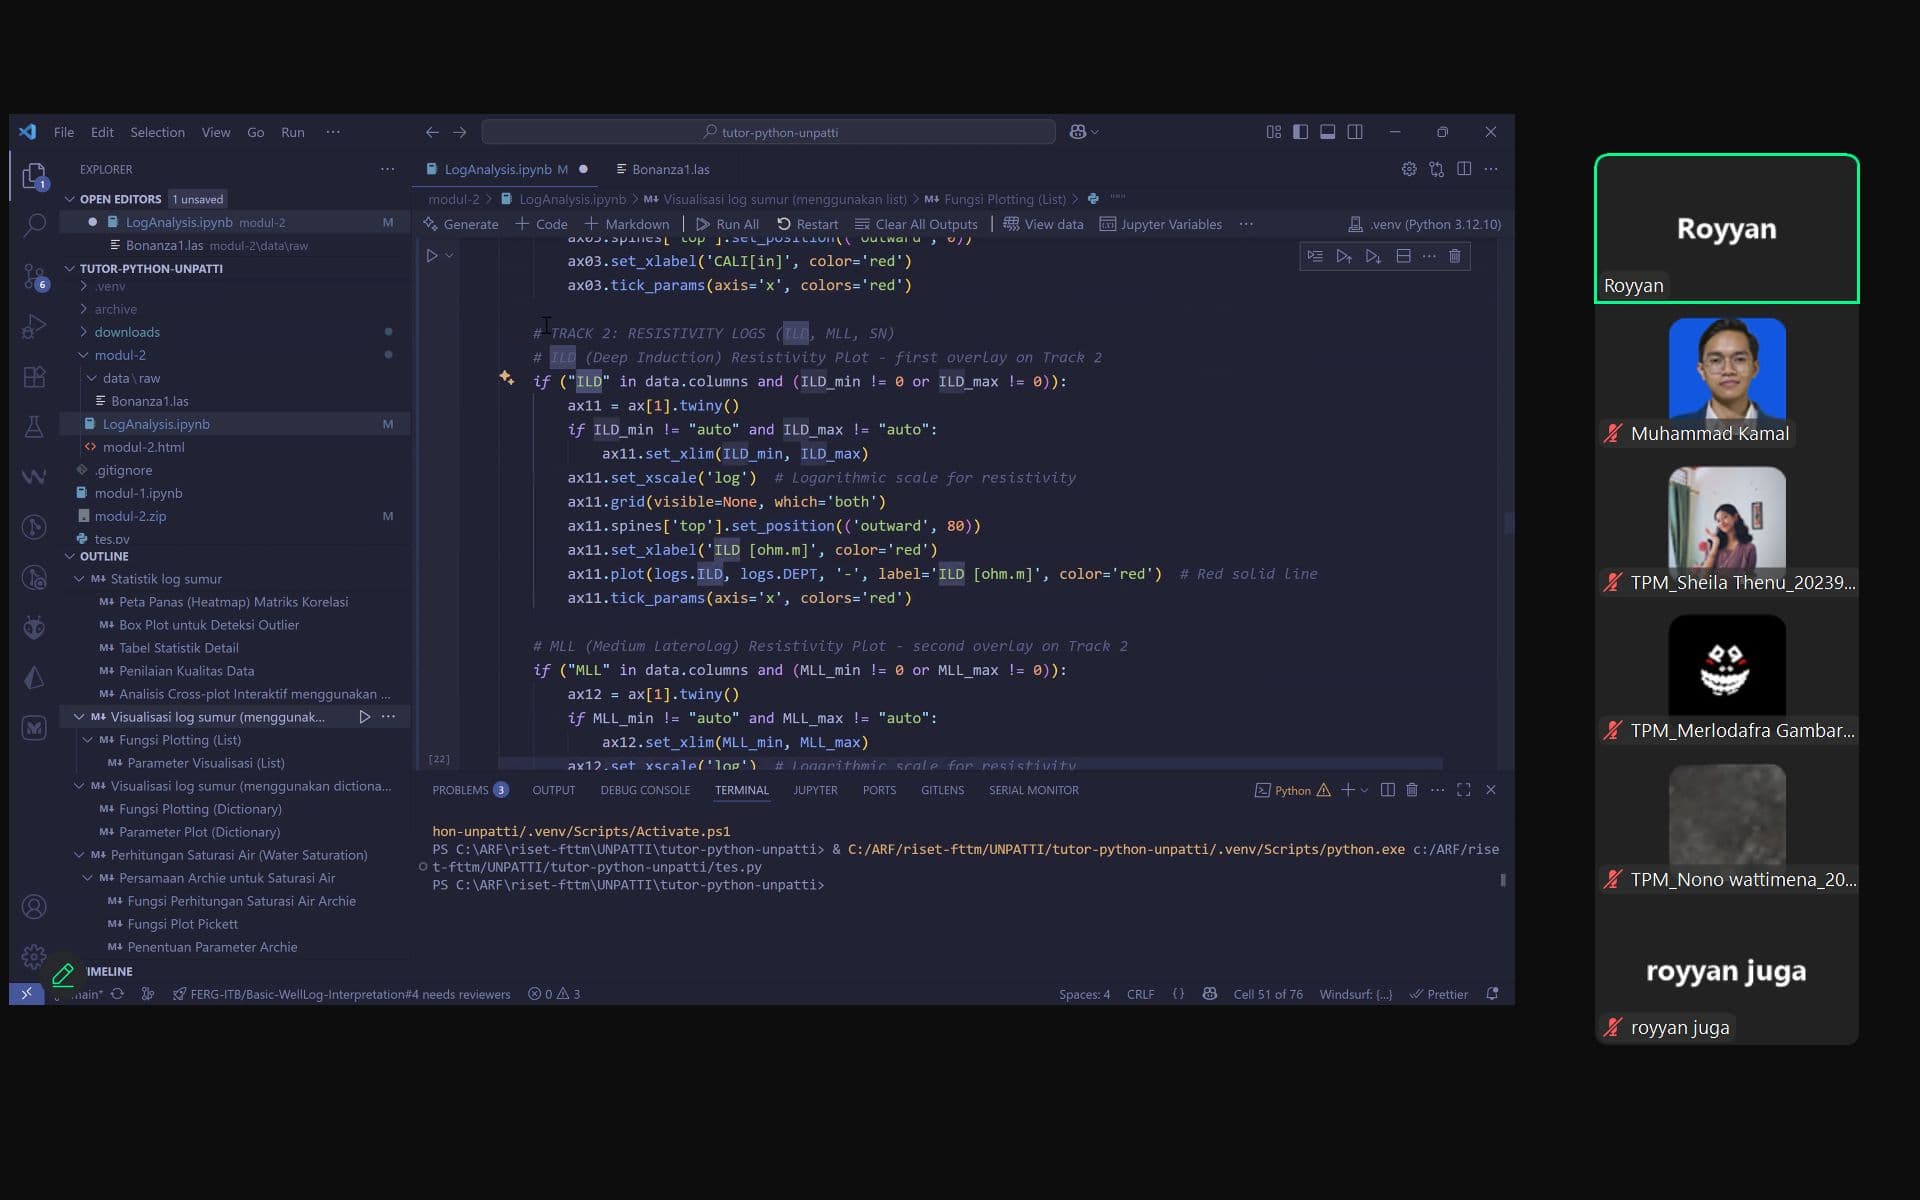
Task: Collapse Statistik log sumur outline section
Action: (x=79, y=579)
